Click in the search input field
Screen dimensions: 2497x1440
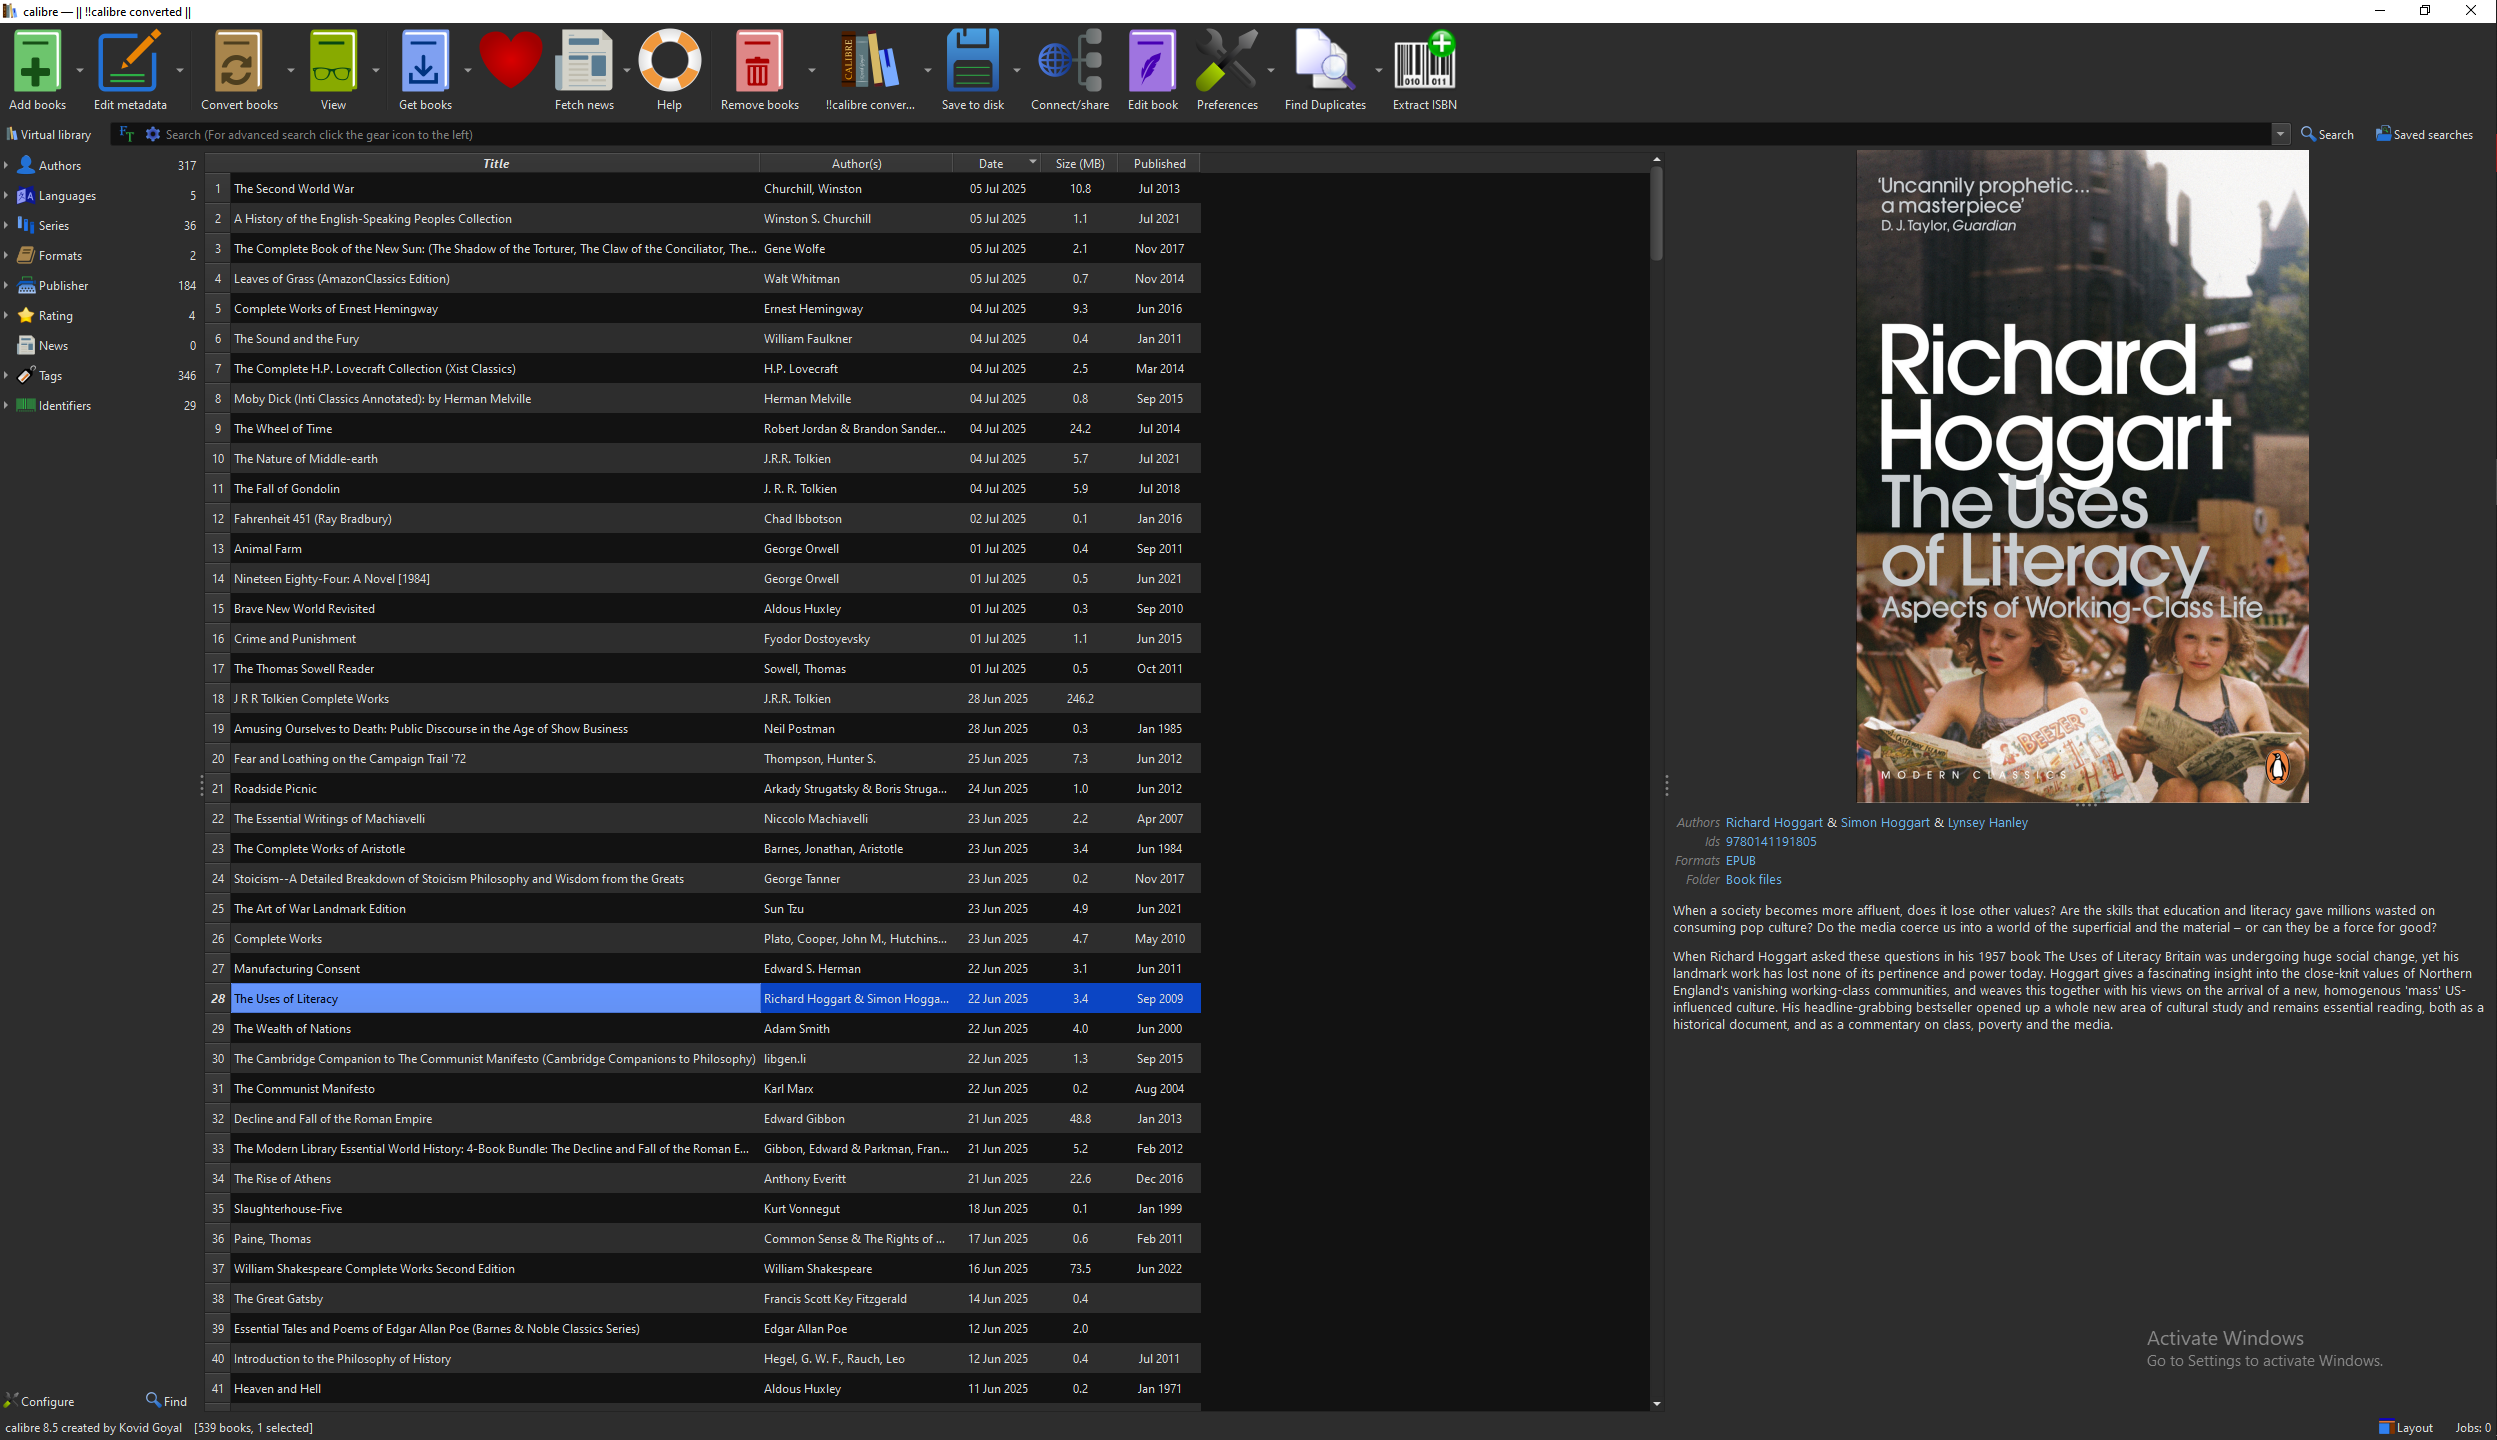tap(1215, 134)
